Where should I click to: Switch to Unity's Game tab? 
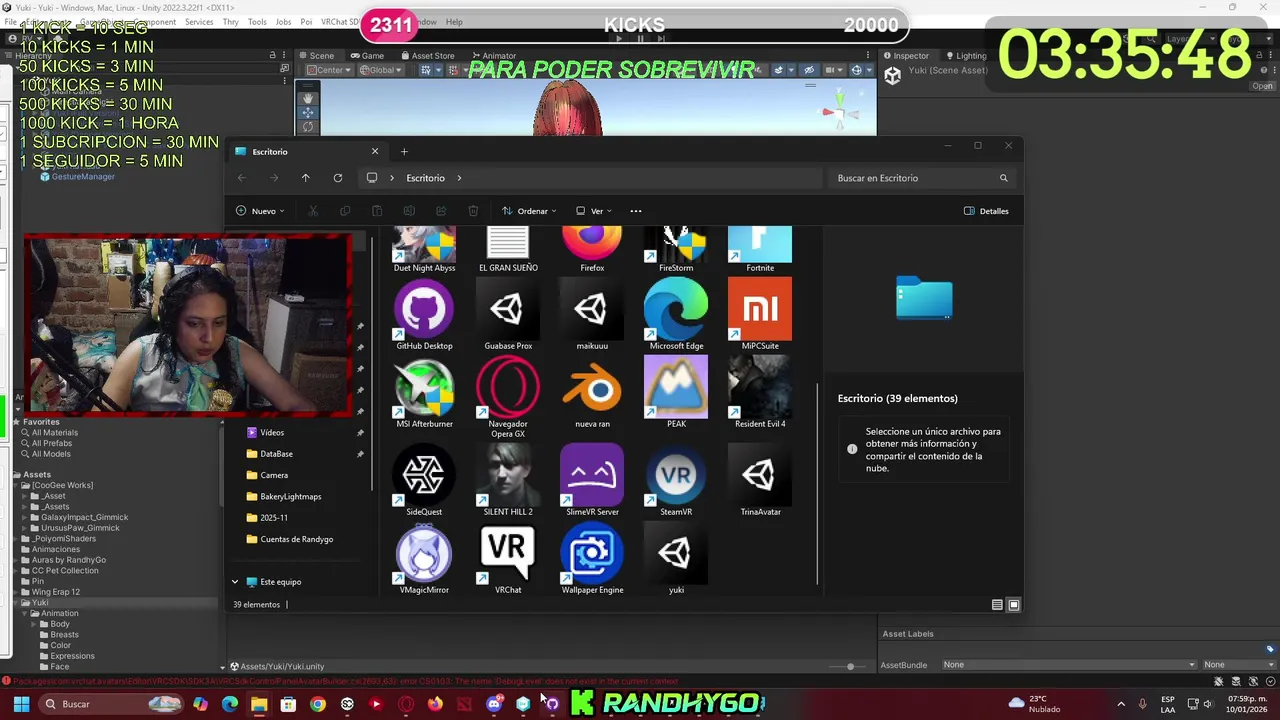[366, 56]
